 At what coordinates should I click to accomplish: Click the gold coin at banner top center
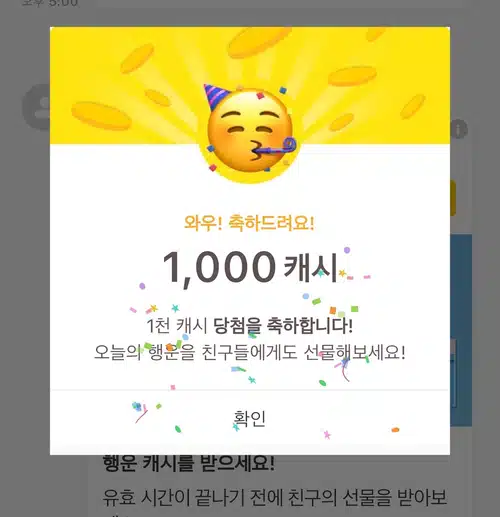coord(258,42)
